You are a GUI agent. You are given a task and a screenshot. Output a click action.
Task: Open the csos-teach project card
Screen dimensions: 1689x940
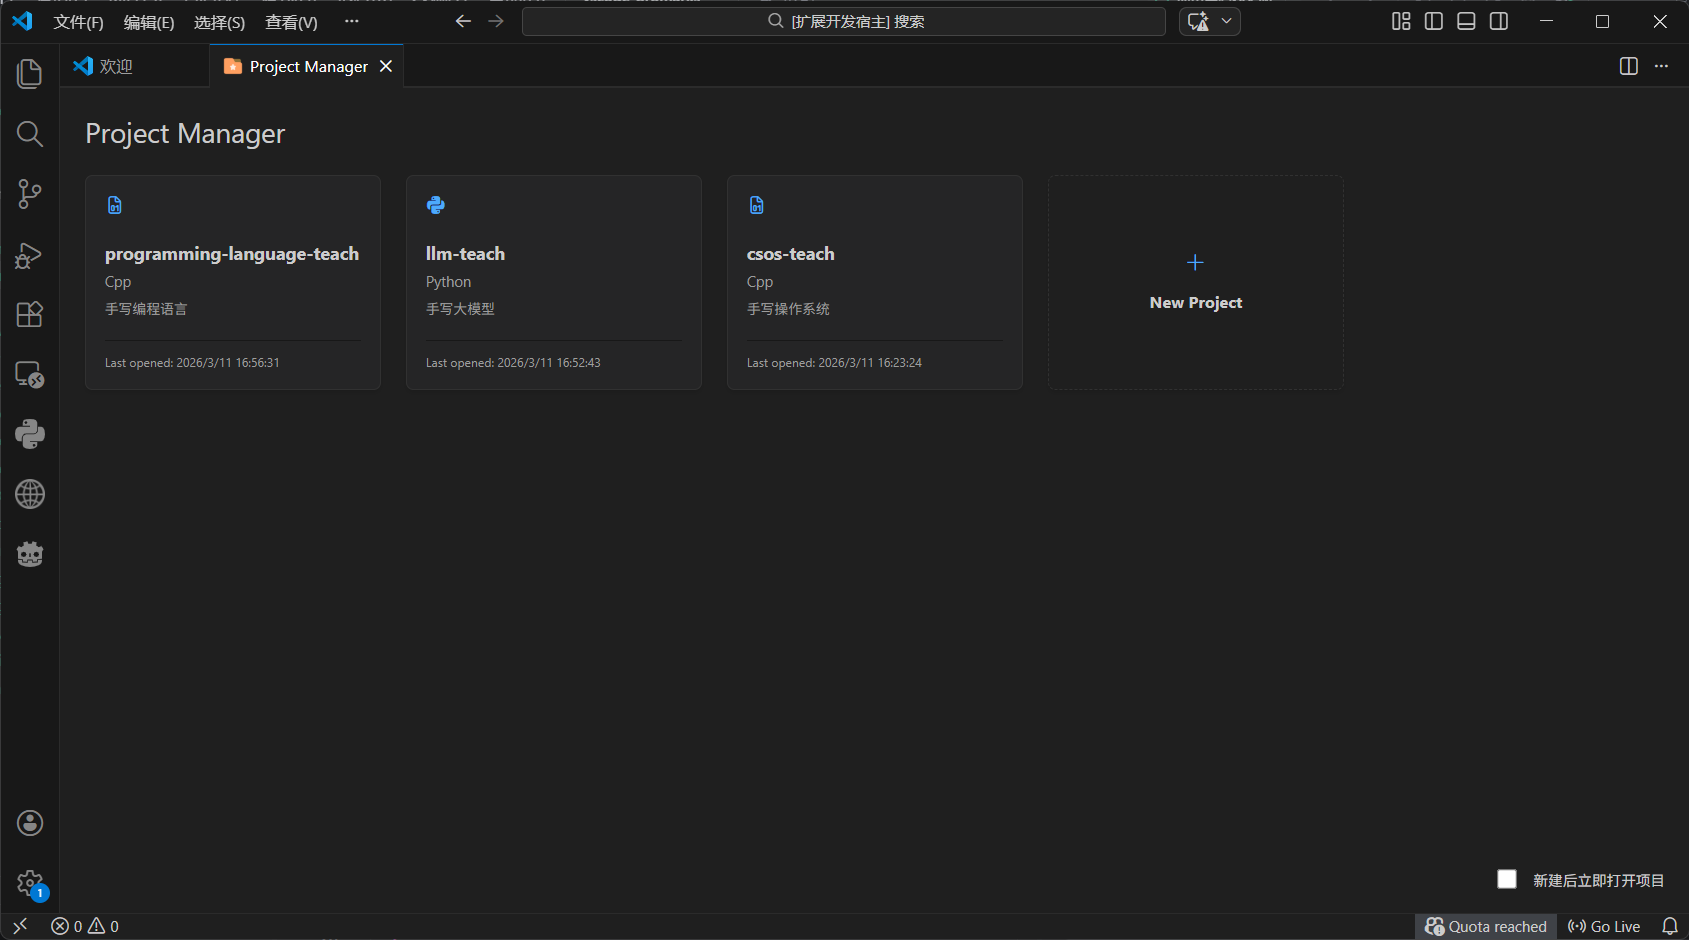point(875,282)
